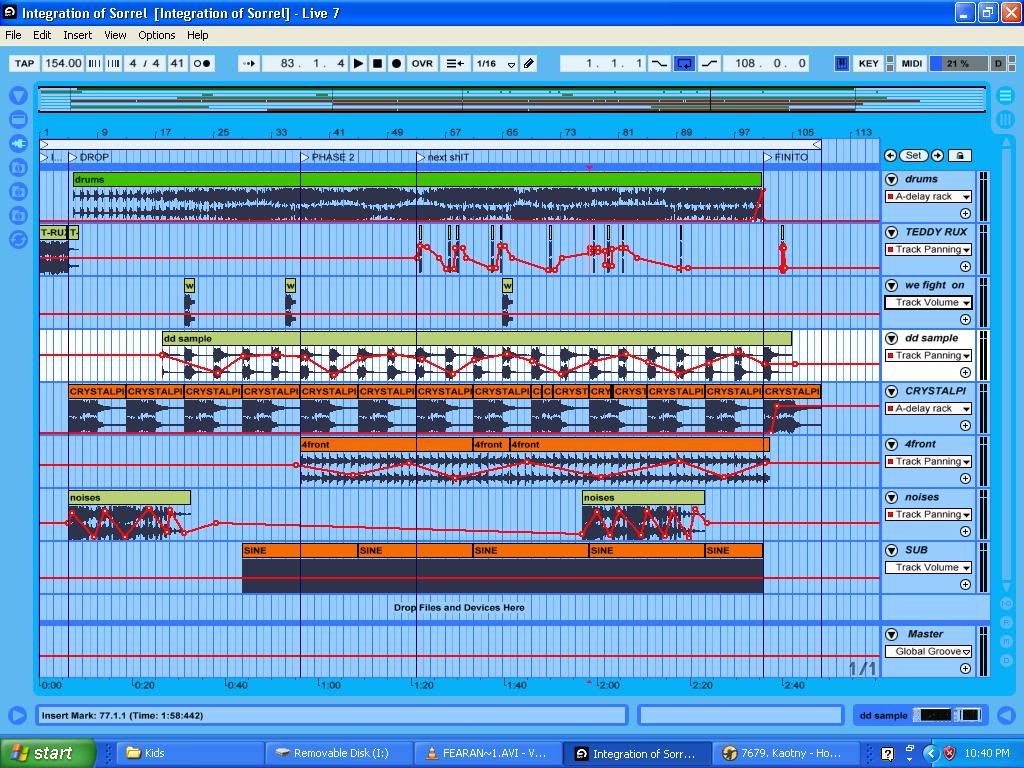The height and width of the screenshot is (768, 1024).
Task: Enable Draw Mode with the pencil icon
Action: [x=529, y=63]
